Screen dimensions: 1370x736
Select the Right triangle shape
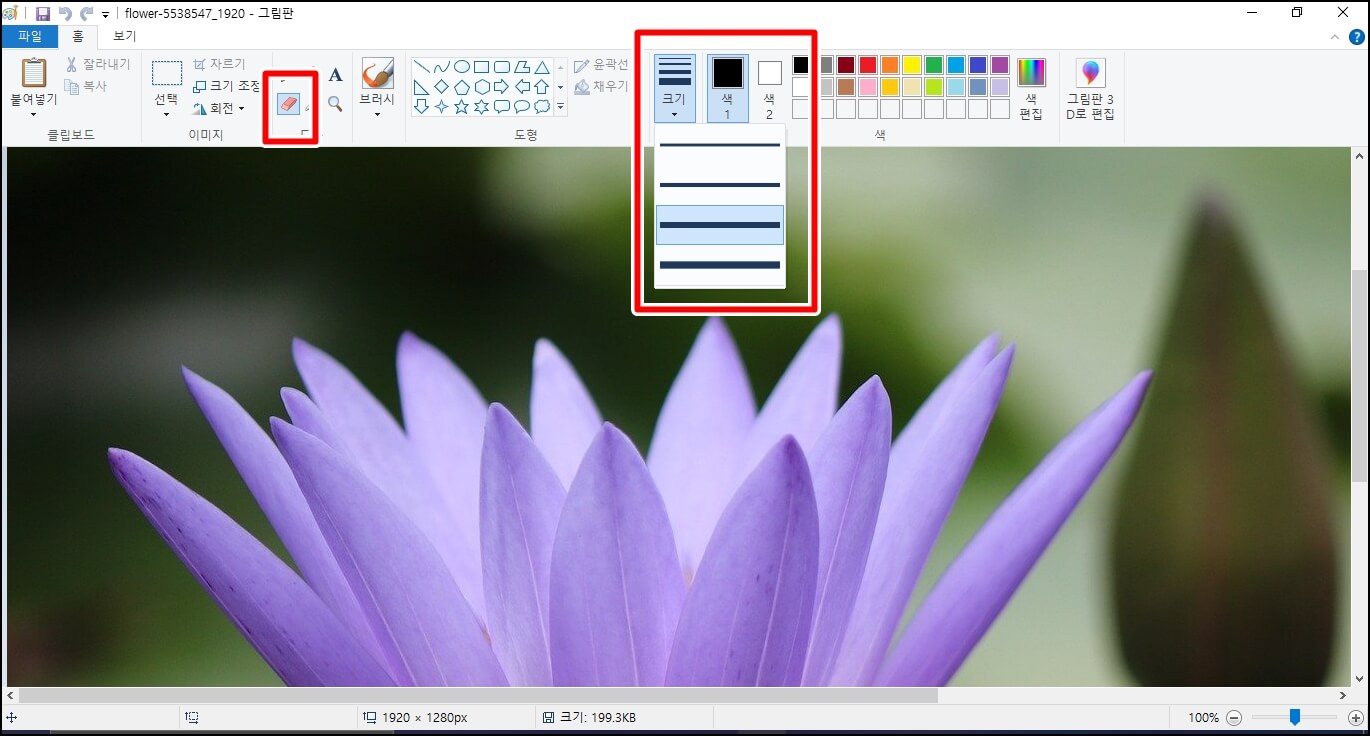422,87
